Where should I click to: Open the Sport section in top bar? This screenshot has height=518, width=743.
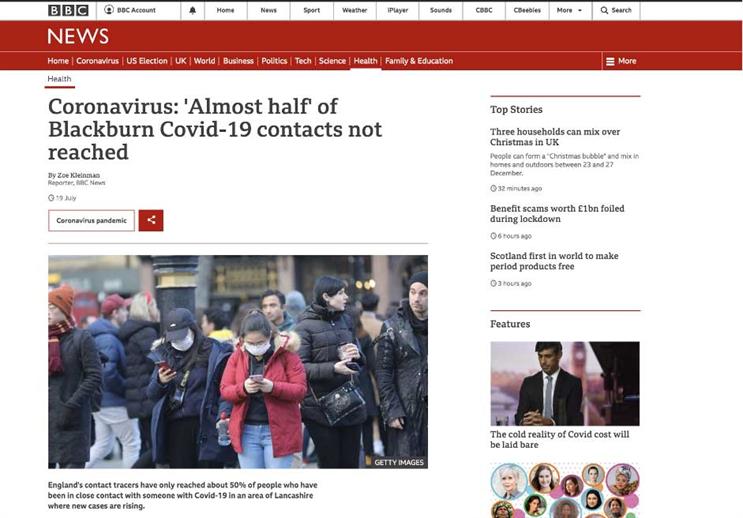[x=311, y=10]
